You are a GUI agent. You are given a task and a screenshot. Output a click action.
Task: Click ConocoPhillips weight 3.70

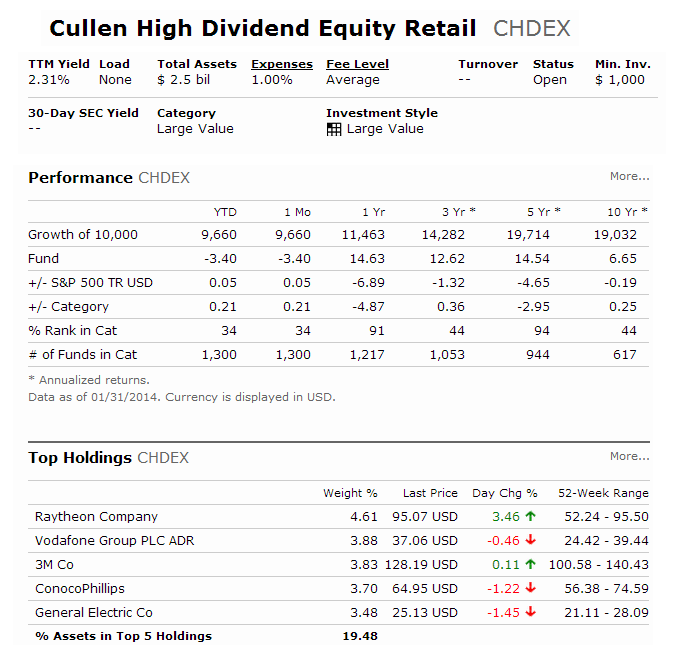(364, 588)
